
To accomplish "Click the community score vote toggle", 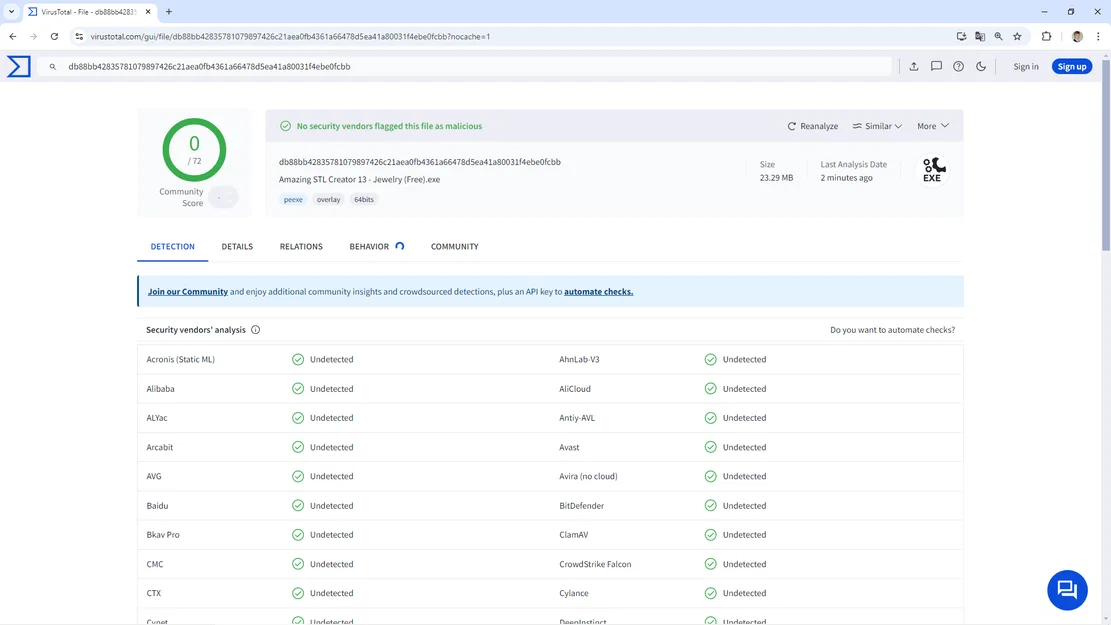I will (223, 197).
